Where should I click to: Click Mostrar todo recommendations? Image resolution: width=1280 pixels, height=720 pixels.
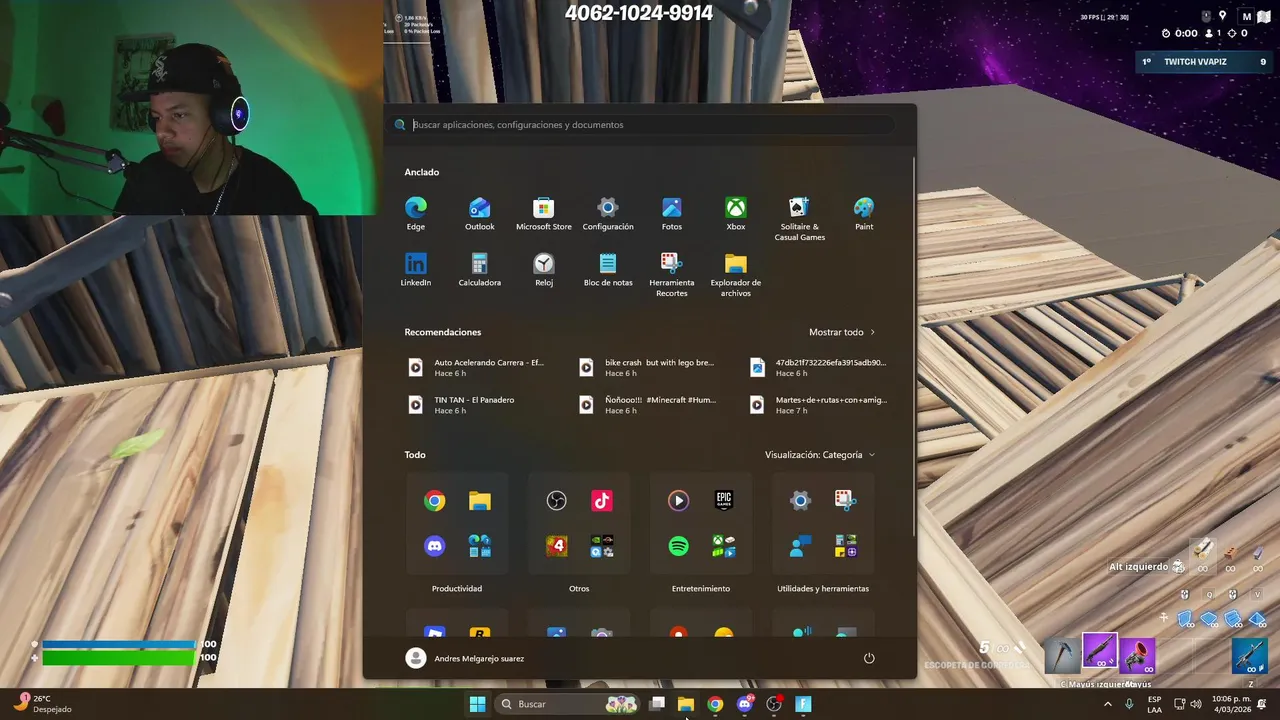(x=842, y=332)
